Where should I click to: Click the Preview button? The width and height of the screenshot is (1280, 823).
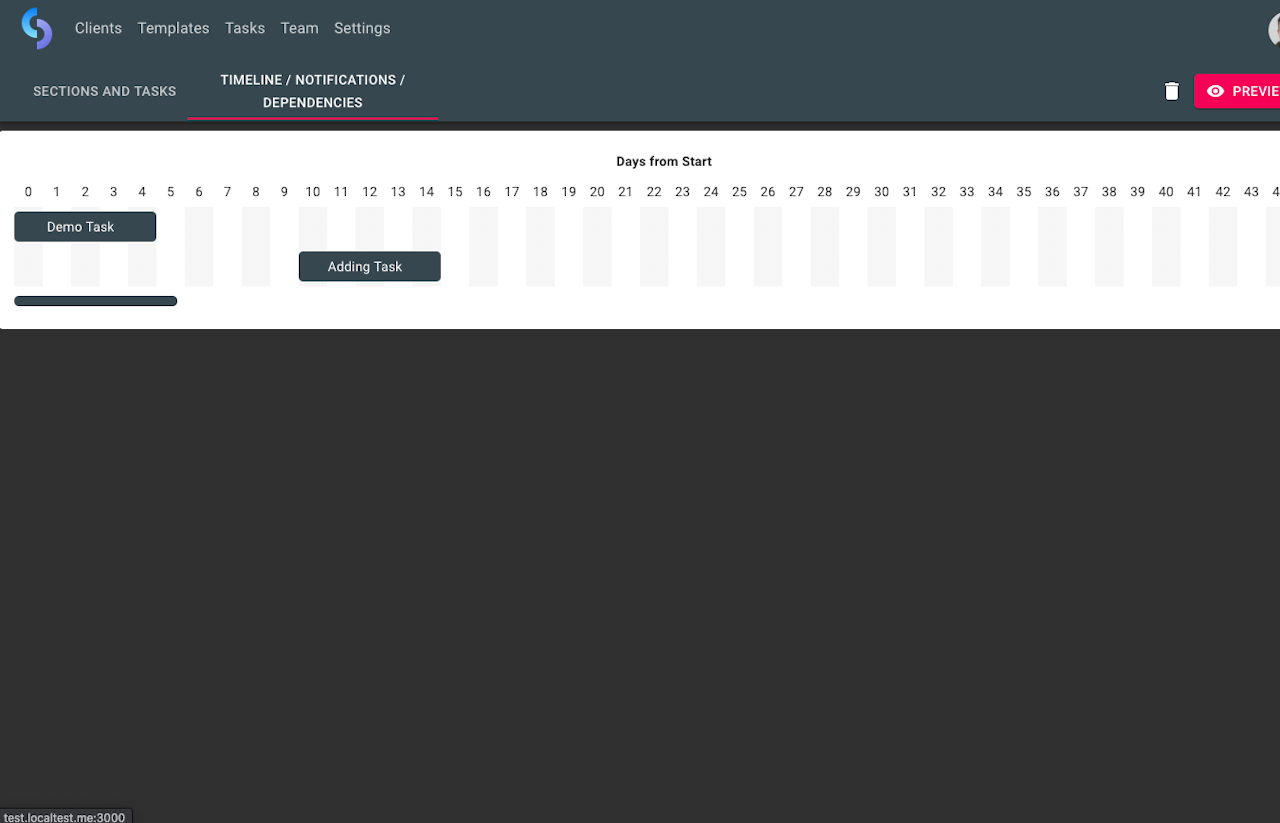click(x=1238, y=91)
